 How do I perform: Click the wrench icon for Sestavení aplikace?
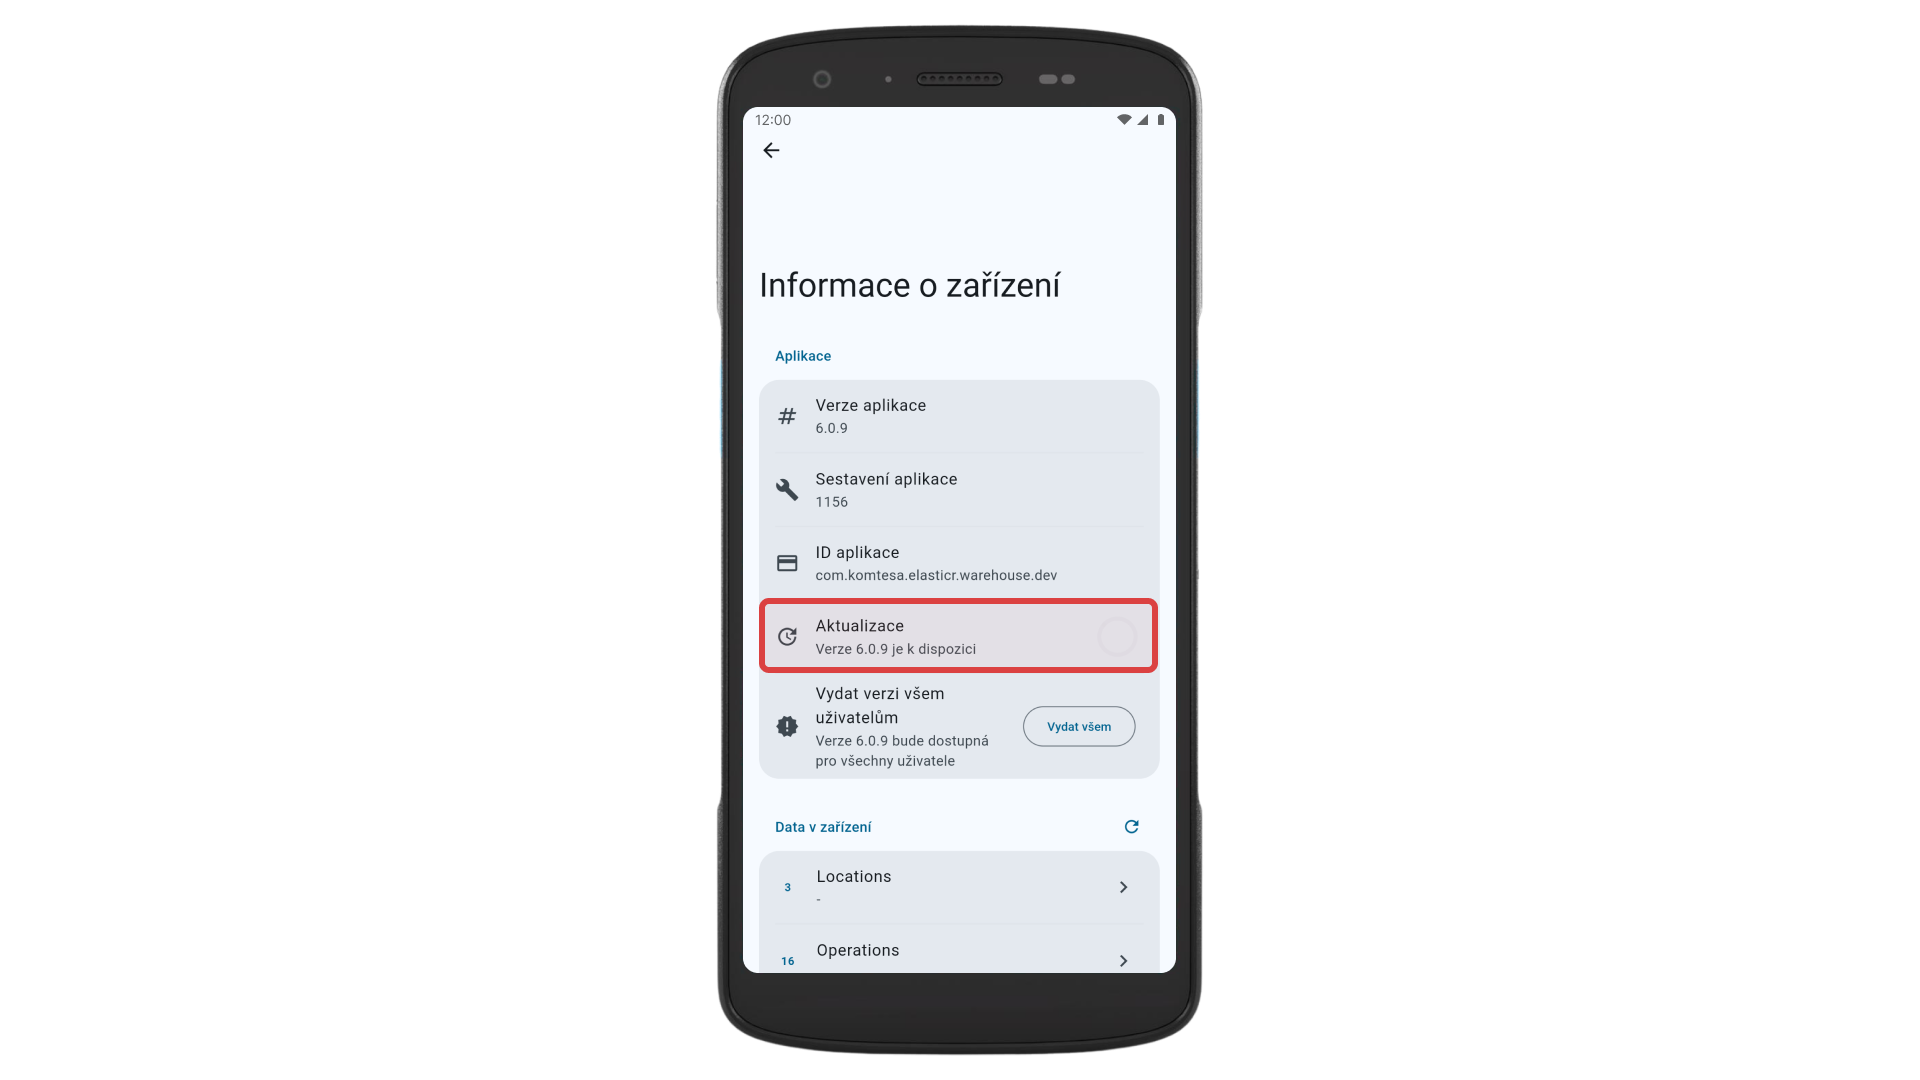(x=787, y=489)
